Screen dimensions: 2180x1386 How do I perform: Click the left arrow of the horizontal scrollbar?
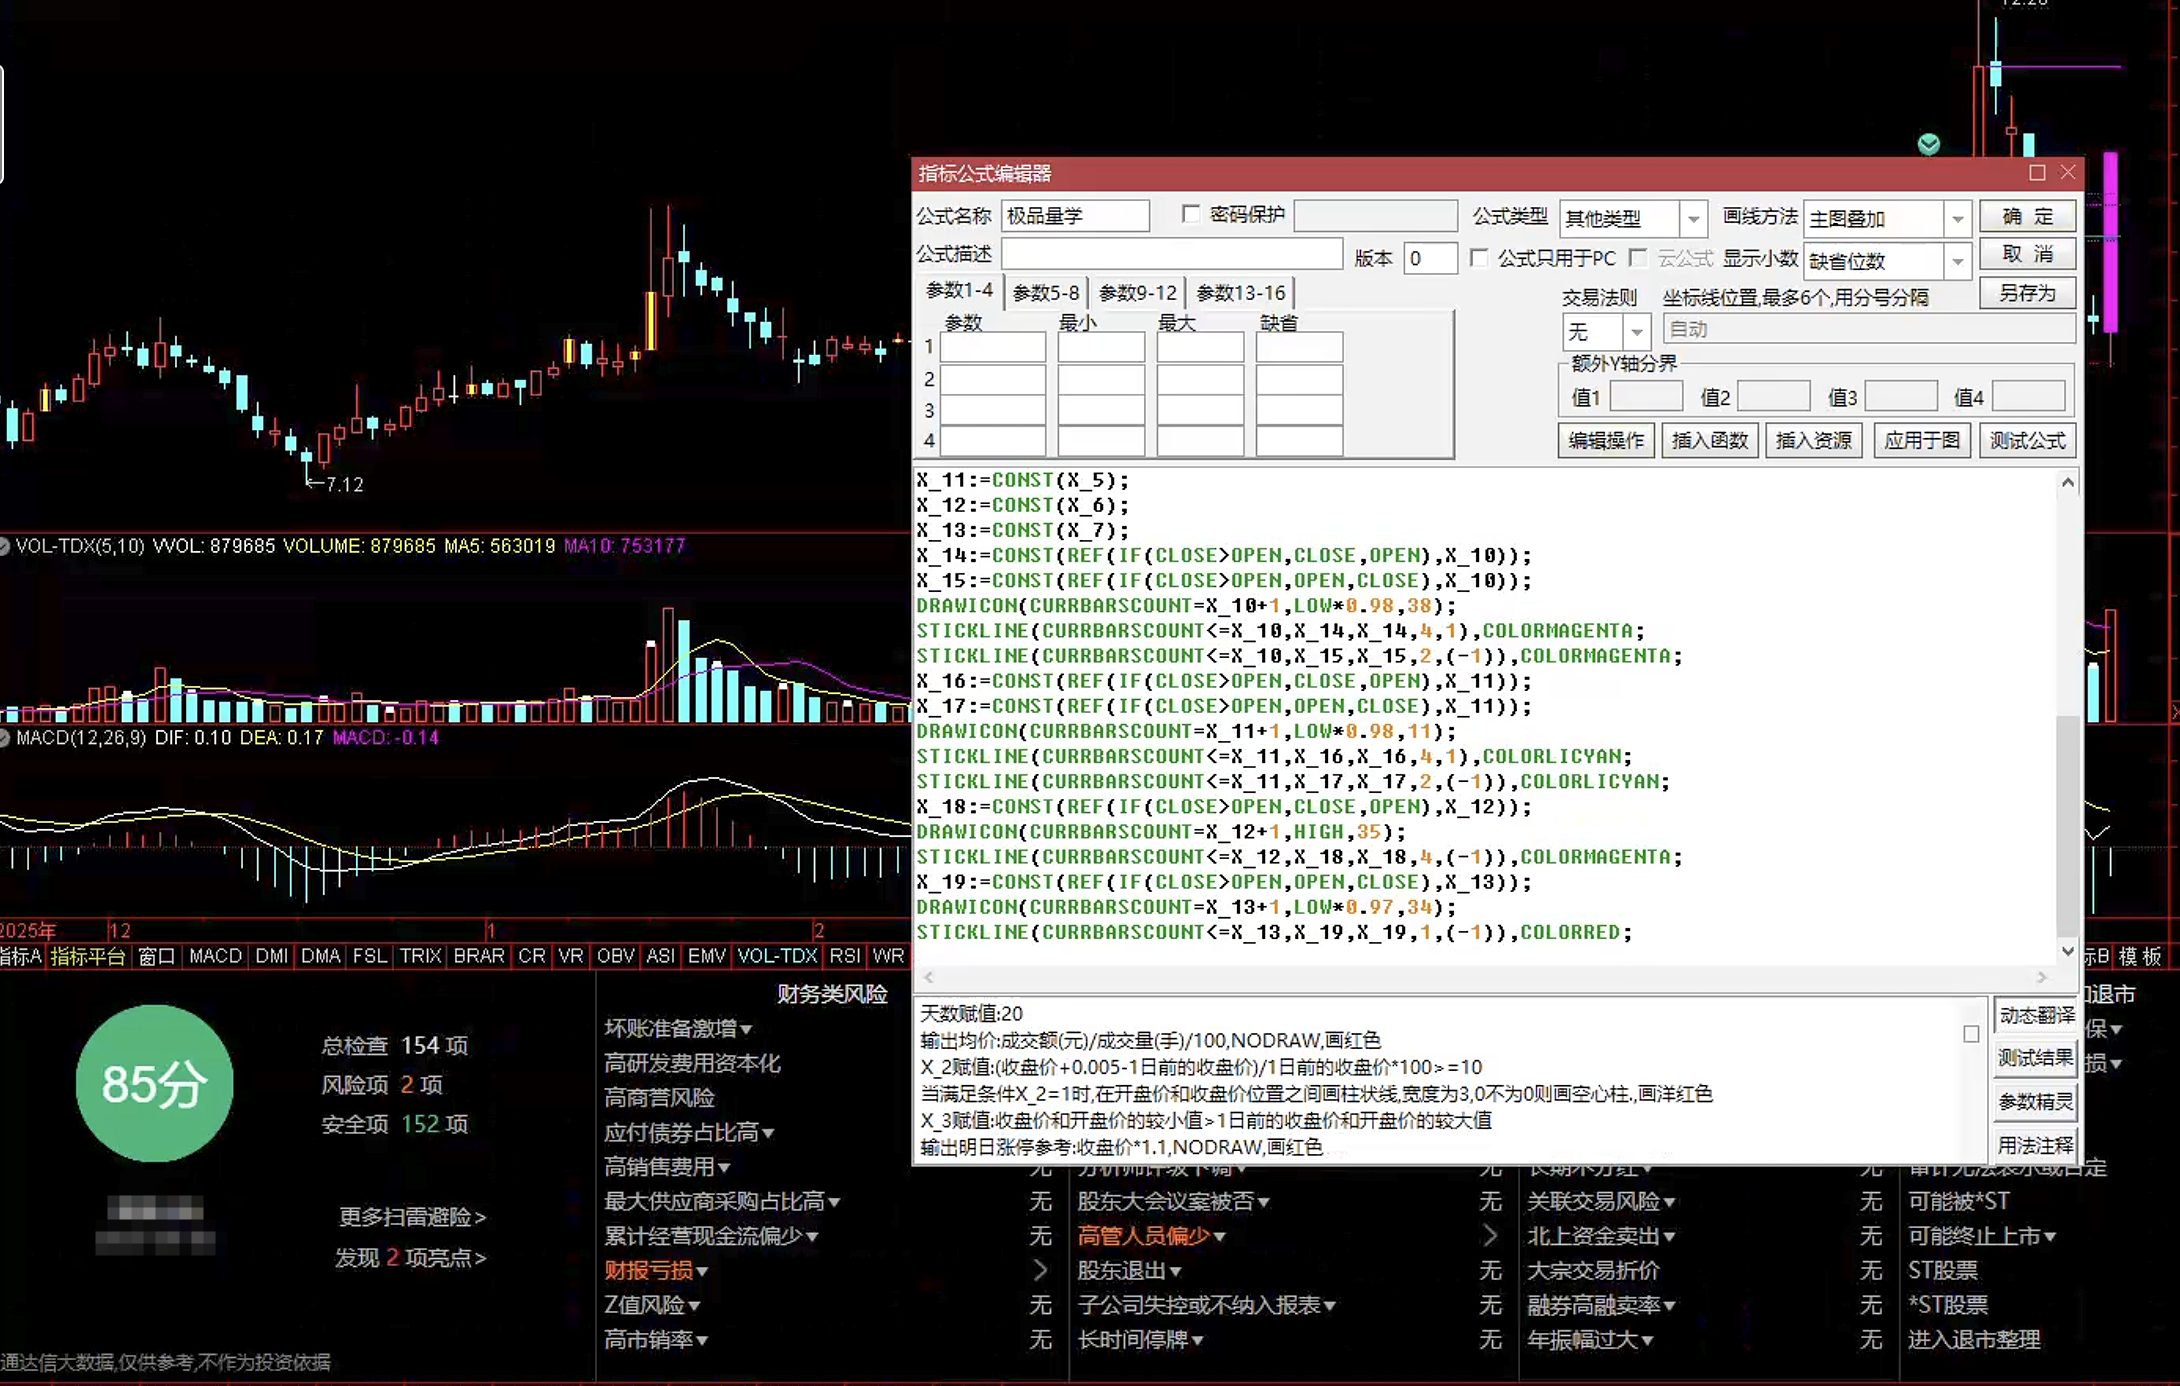pos(929,977)
